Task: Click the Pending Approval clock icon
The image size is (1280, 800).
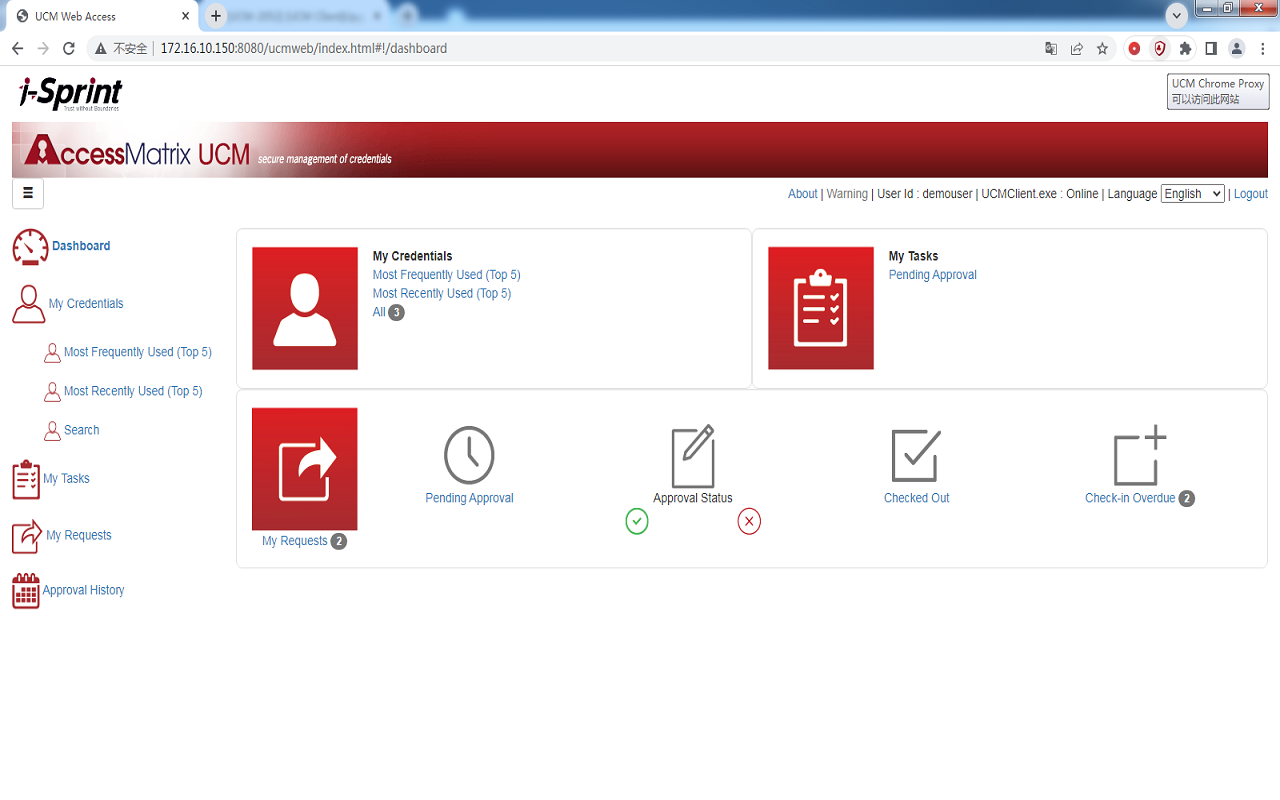Action: pyautogui.click(x=469, y=455)
